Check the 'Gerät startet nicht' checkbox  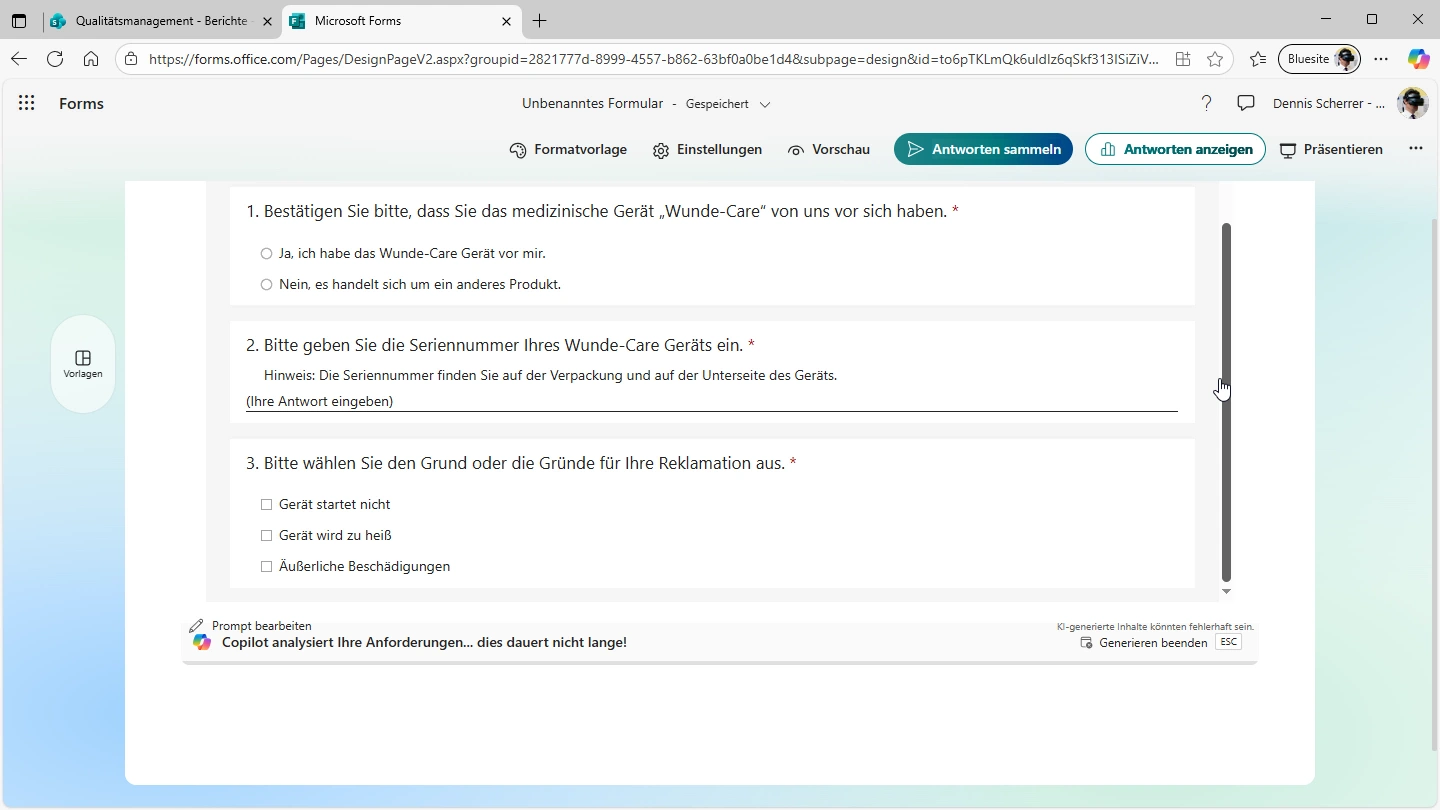[x=266, y=505]
